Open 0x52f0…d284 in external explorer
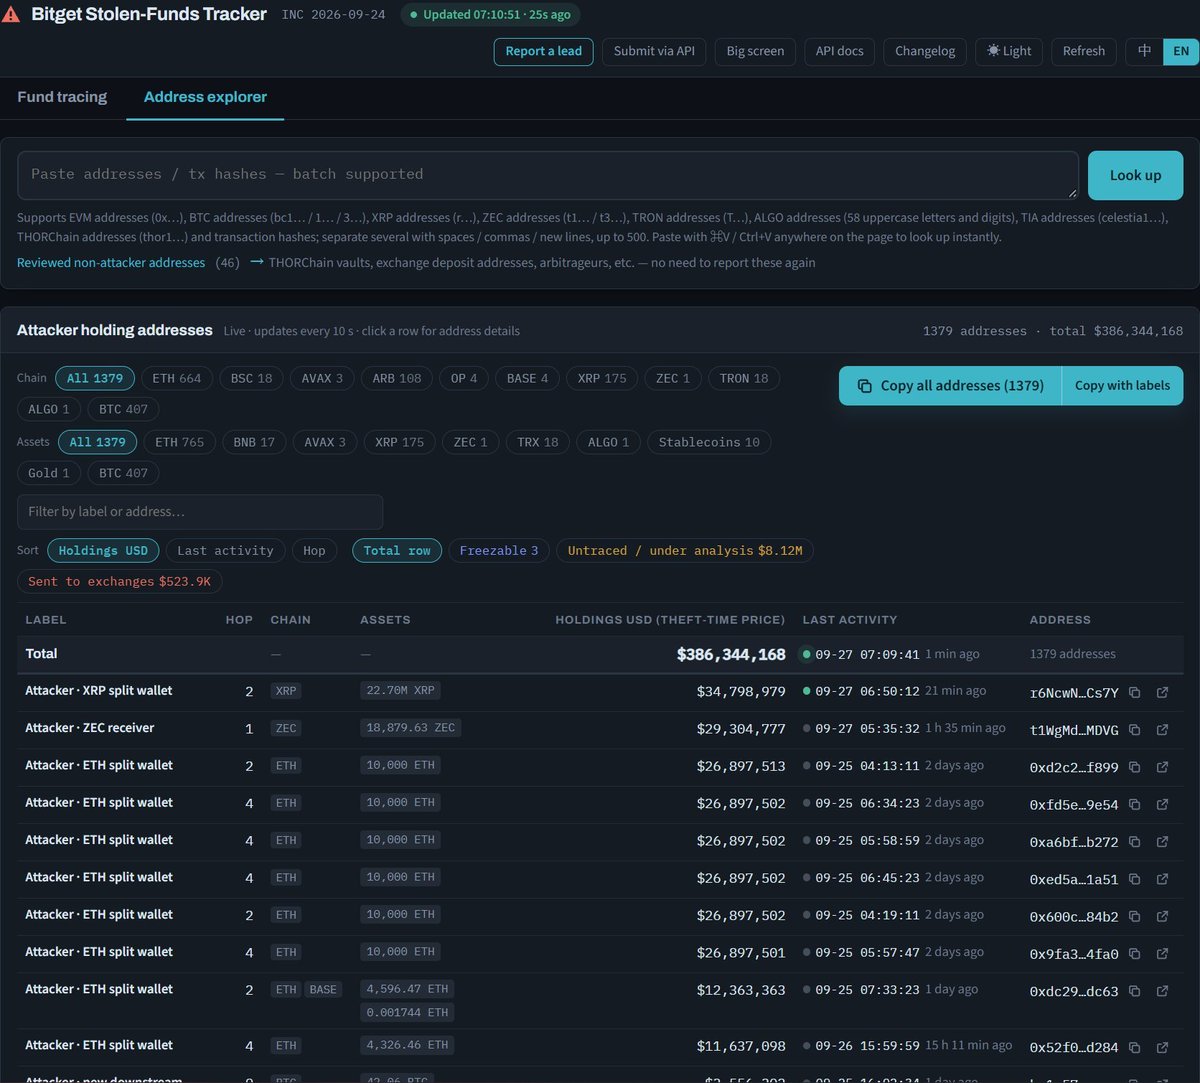 point(1162,1047)
